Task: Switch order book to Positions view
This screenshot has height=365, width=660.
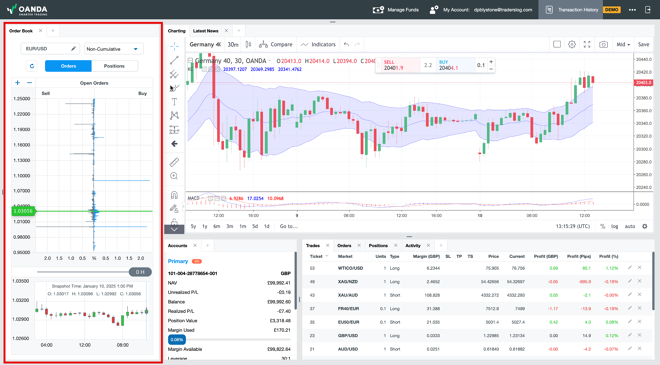Action: coord(114,66)
